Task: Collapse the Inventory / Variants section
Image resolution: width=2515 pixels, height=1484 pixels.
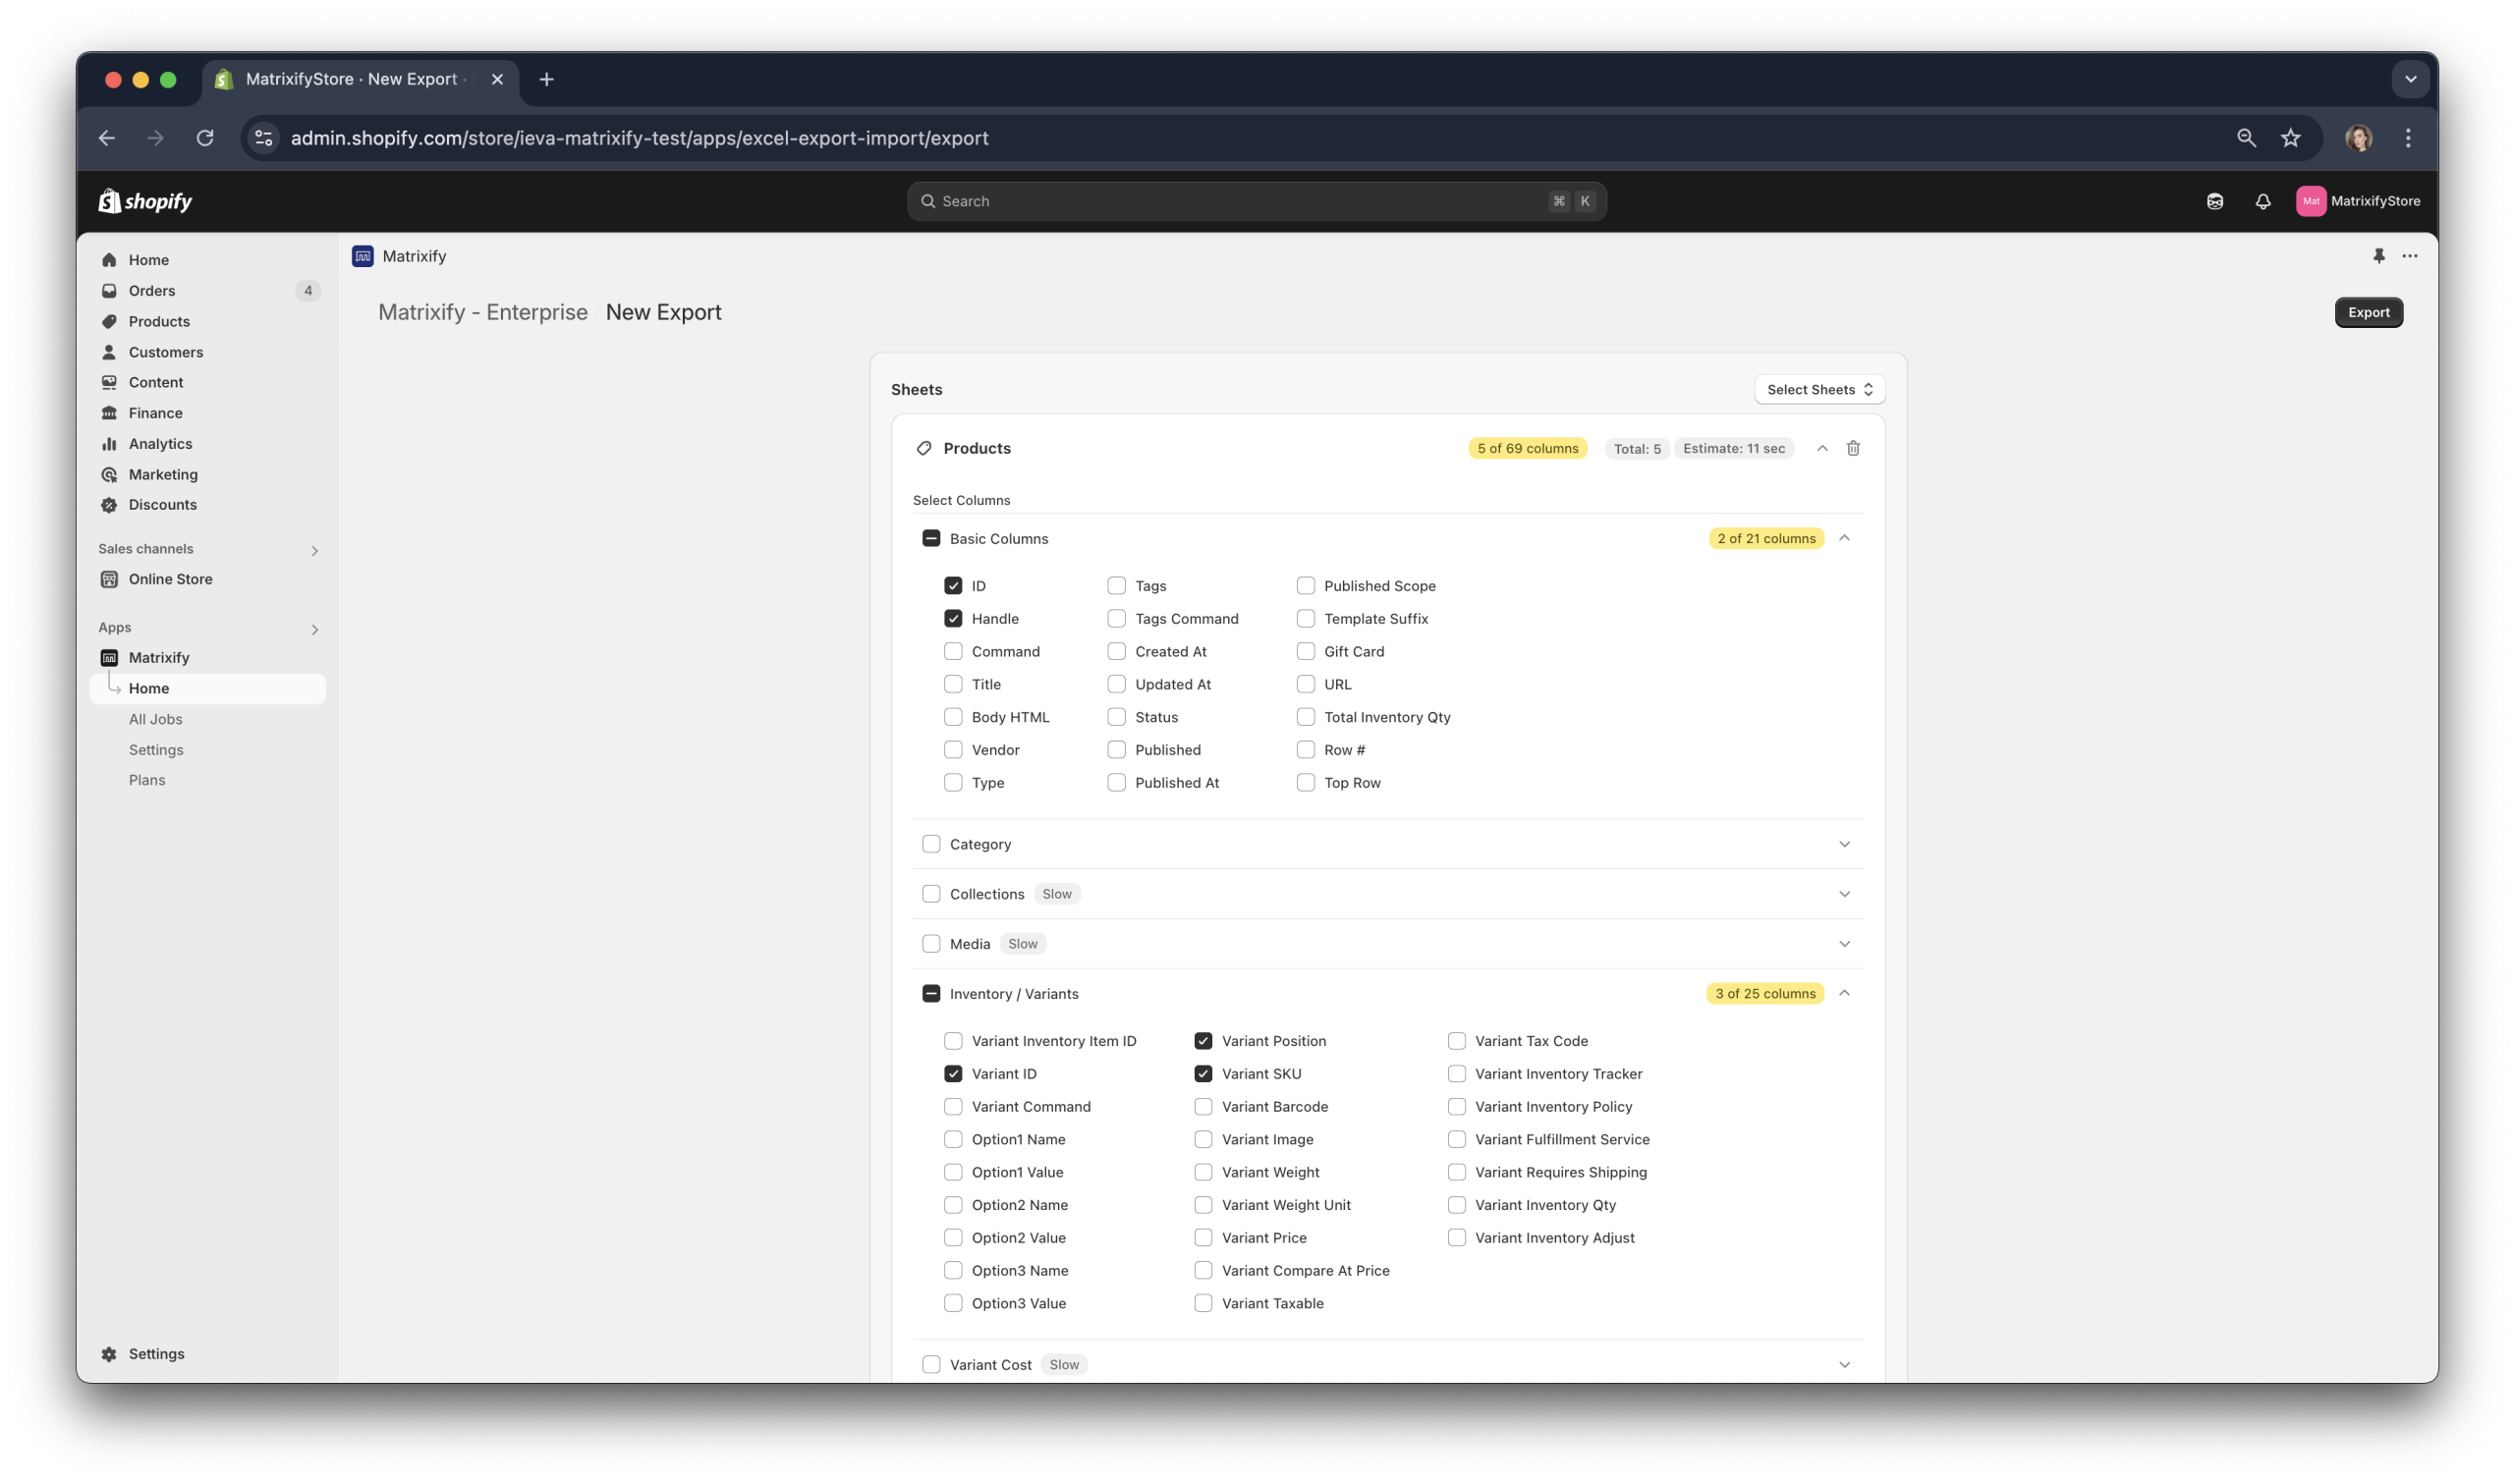Action: [x=1845, y=993]
